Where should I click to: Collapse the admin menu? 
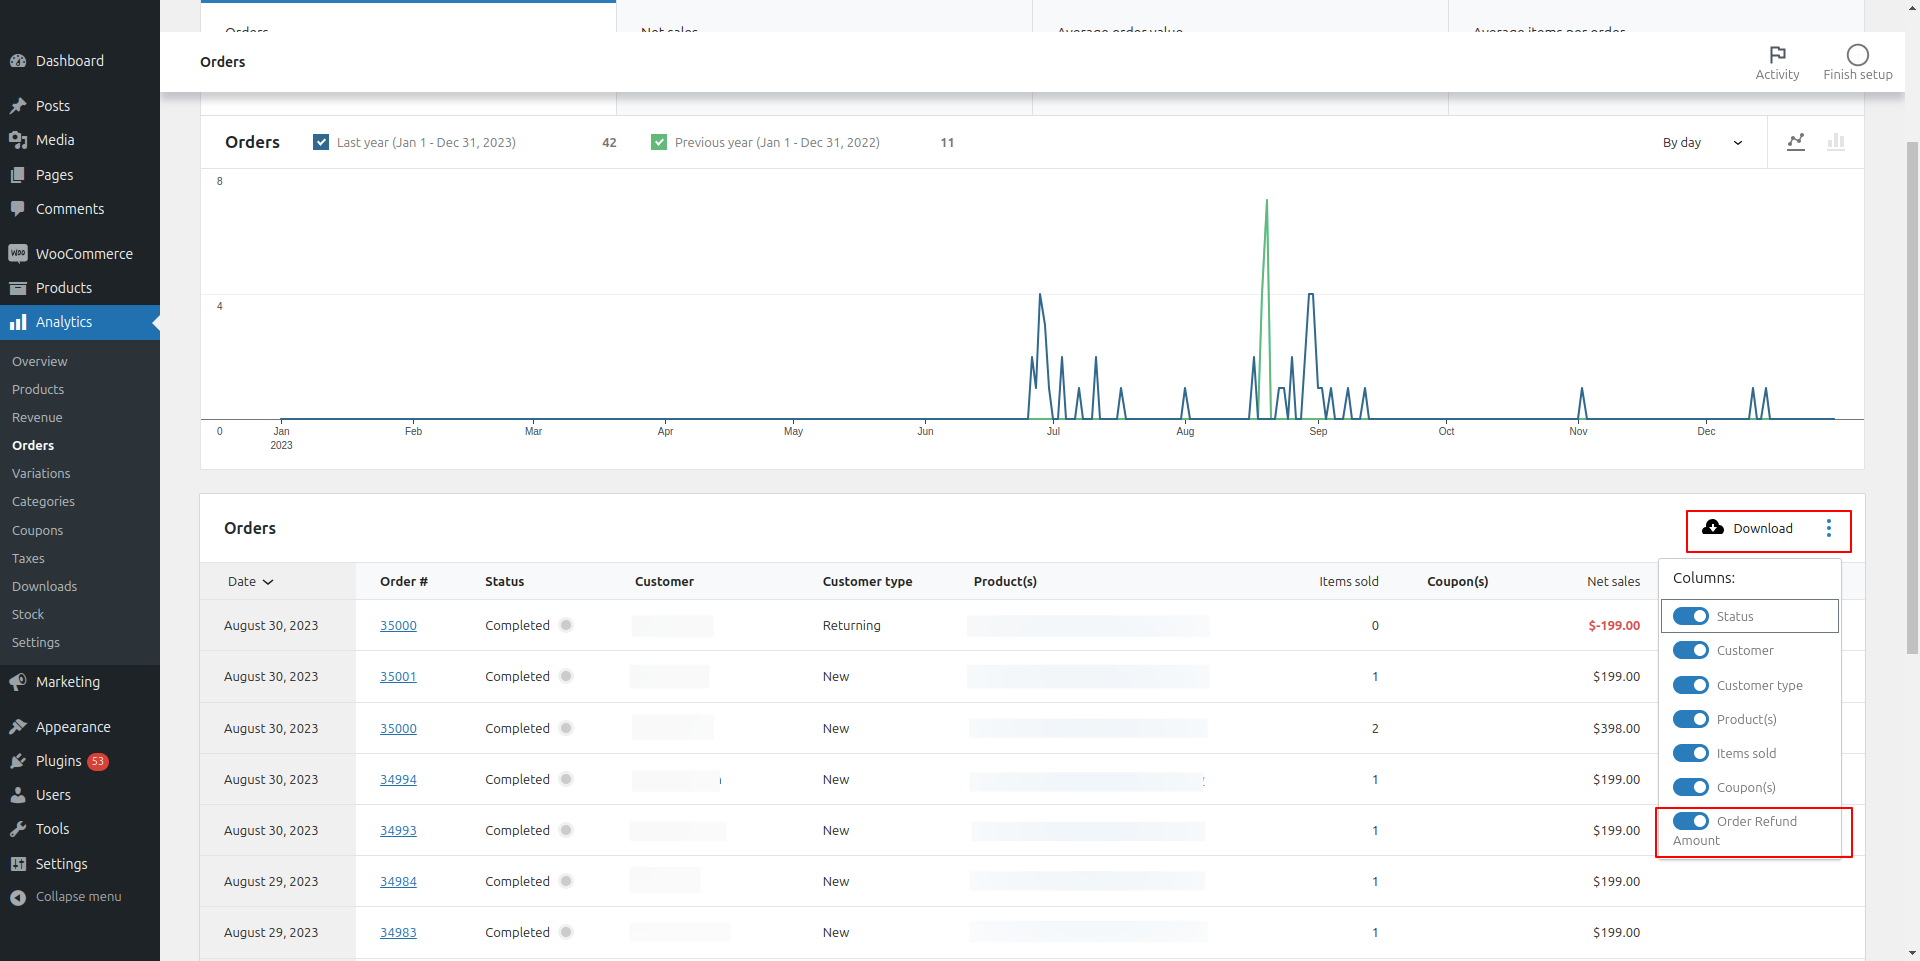point(78,897)
